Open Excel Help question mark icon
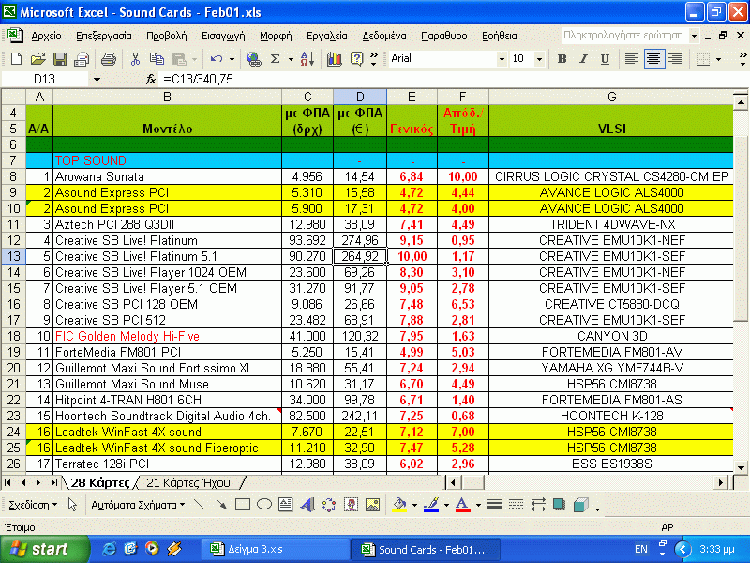Screen dimensions: 750x563 [x=357, y=59]
